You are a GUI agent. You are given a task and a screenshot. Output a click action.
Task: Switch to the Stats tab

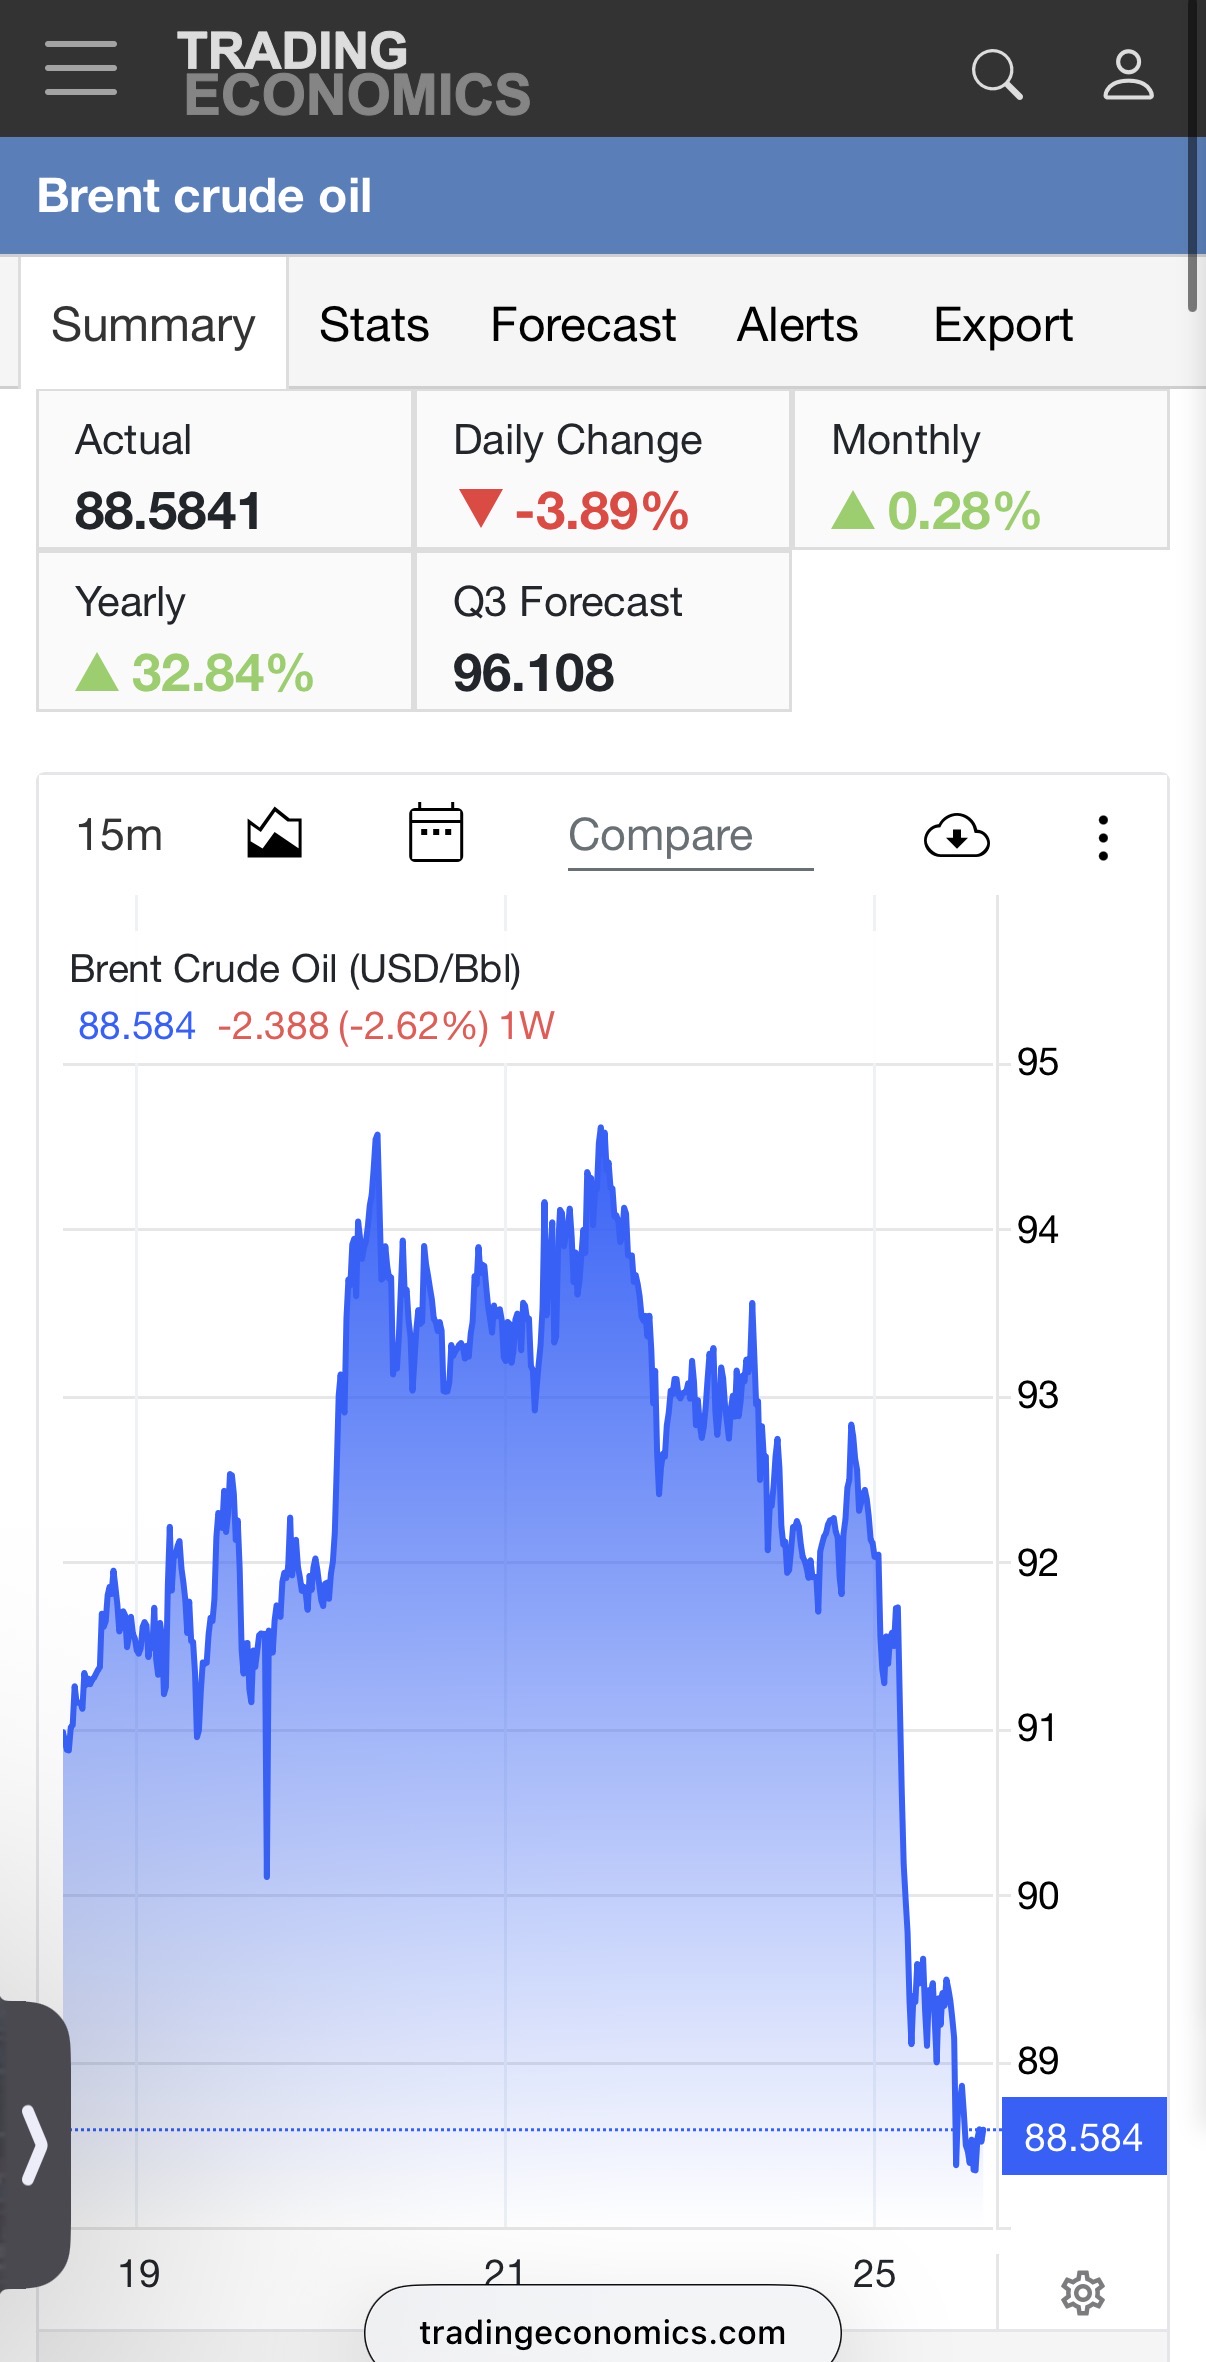coord(374,325)
